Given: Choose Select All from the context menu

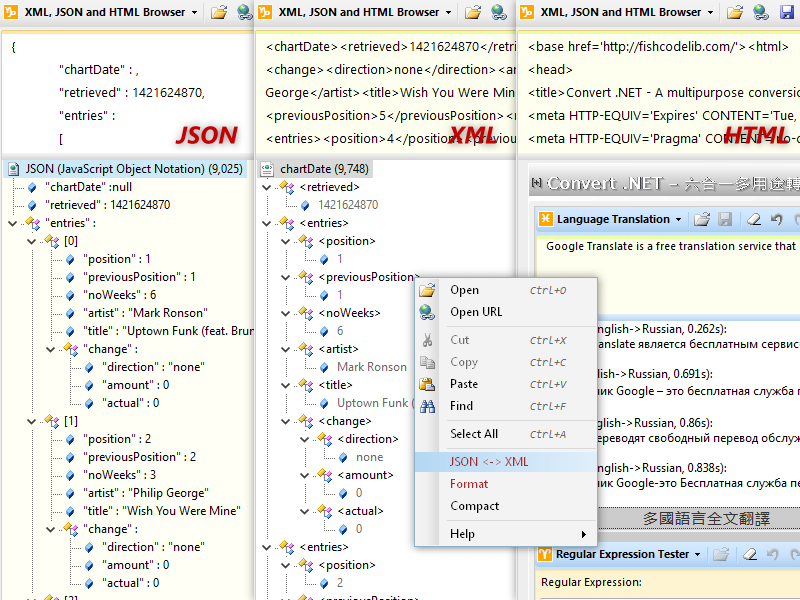Looking at the screenshot, I should 506,434.
